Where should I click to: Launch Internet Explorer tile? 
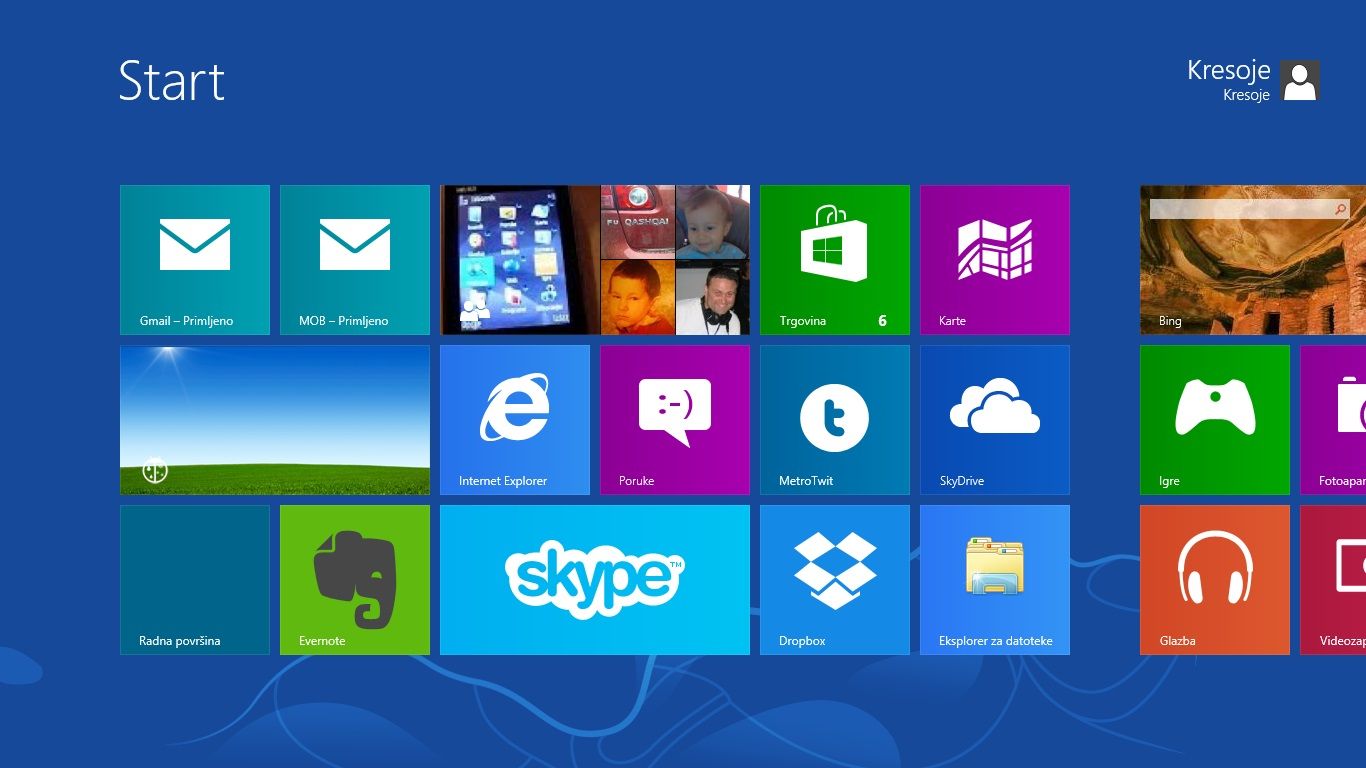(515, 420)
